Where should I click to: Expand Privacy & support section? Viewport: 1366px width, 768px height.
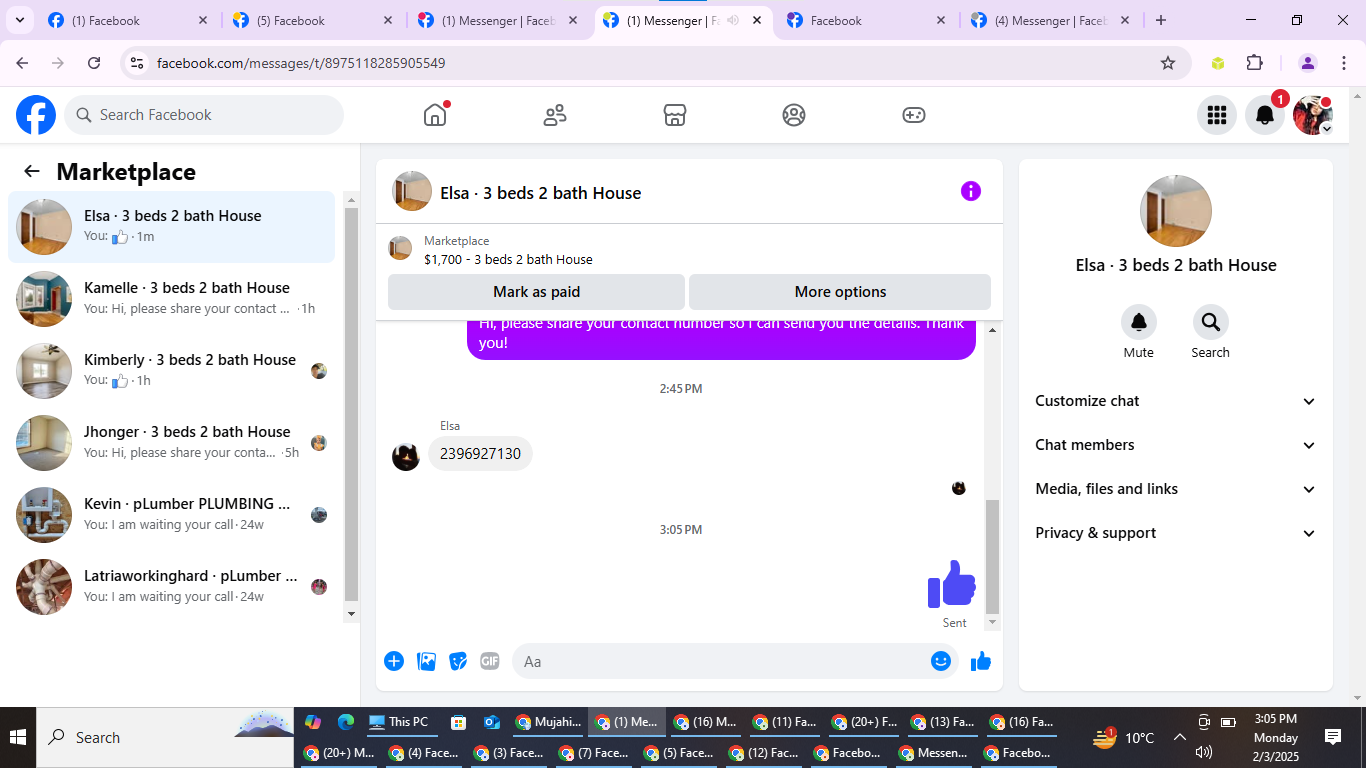[x=1176, y=533]
